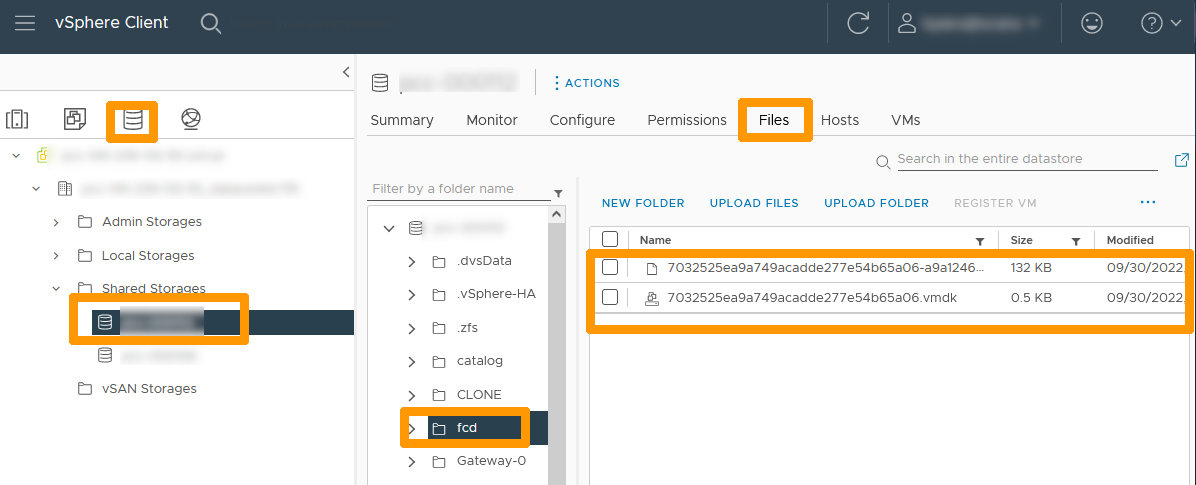Expand the .zfs folder

[x=412, y=329]
